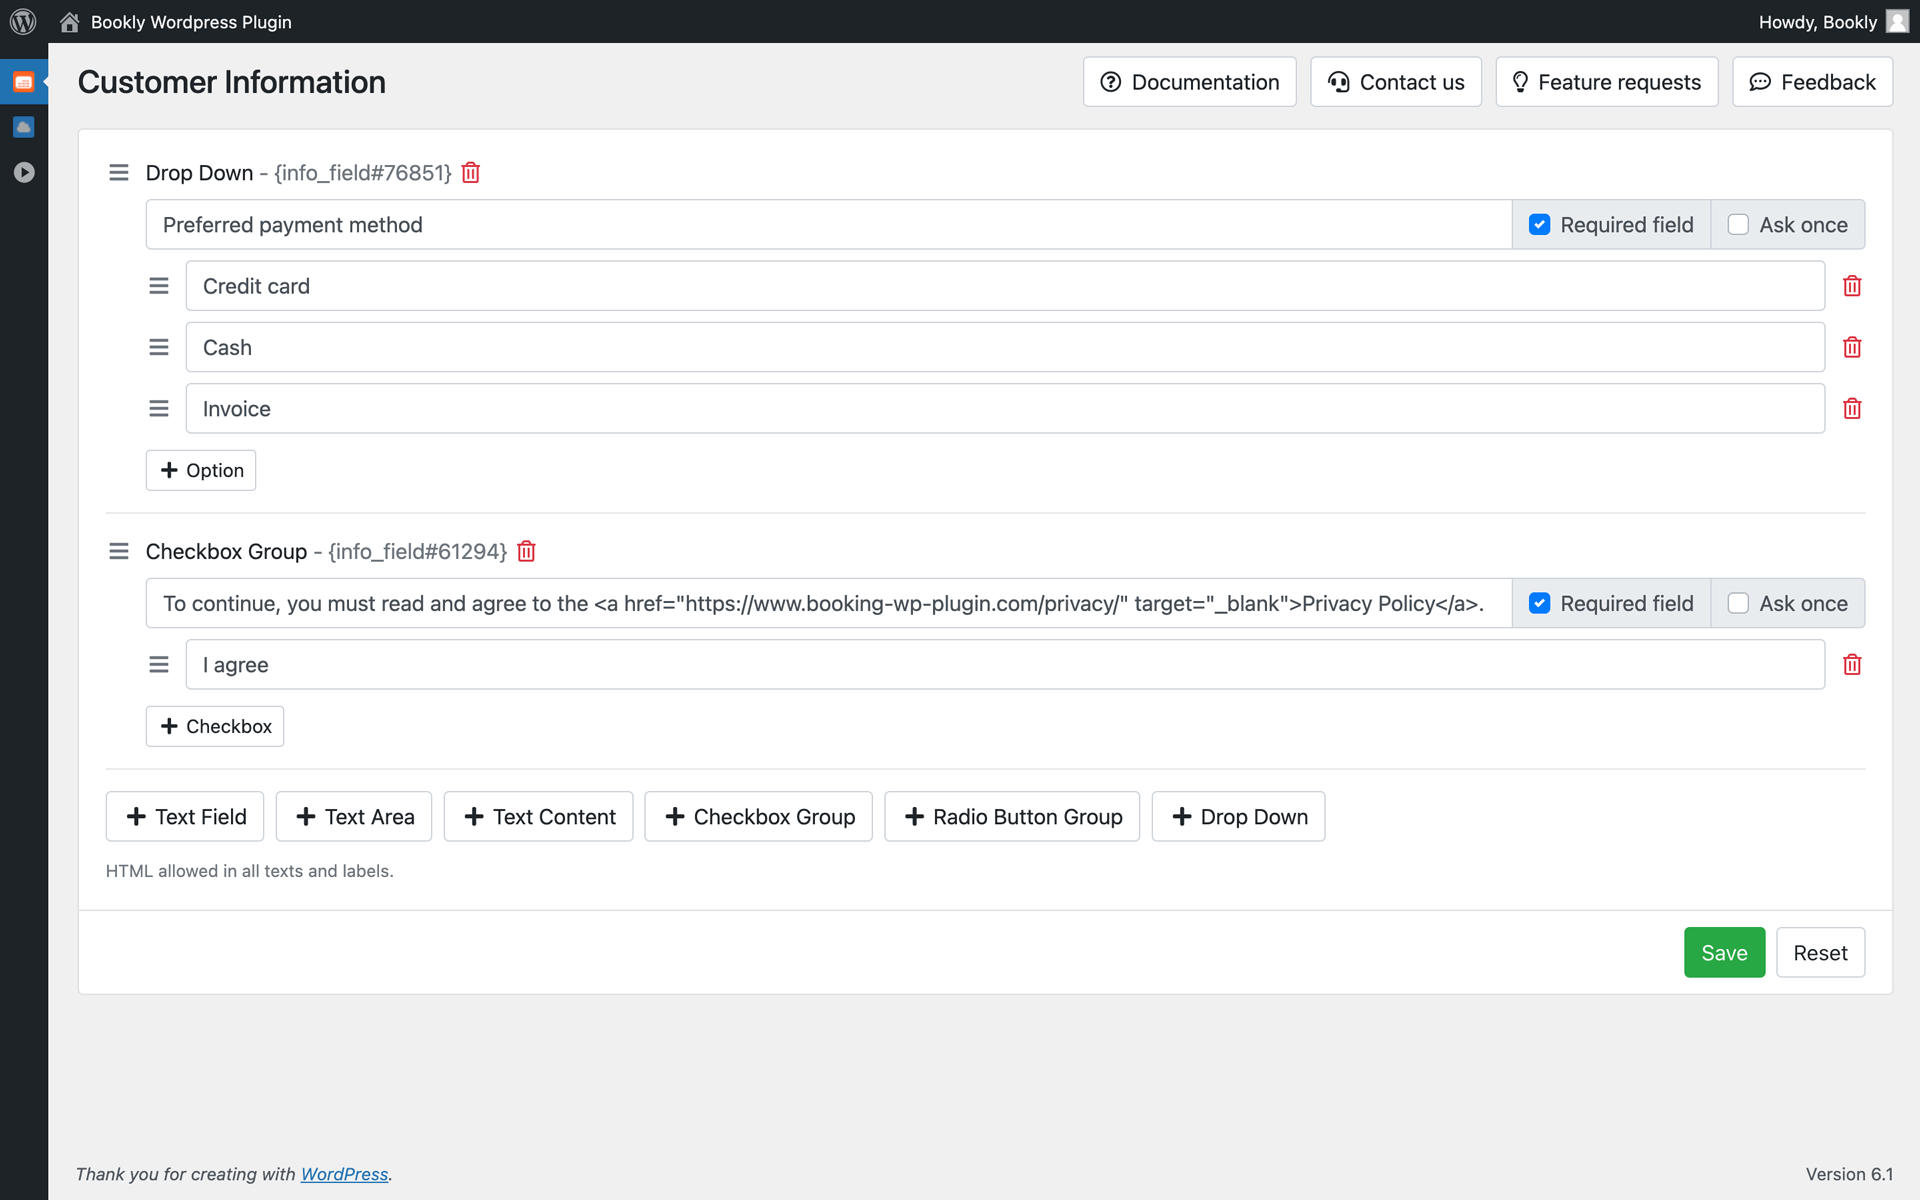This screenshot has height=1200, width=1920.
Task: Remove the Cash option with trash icon
Action: (x=1851, y=347)
